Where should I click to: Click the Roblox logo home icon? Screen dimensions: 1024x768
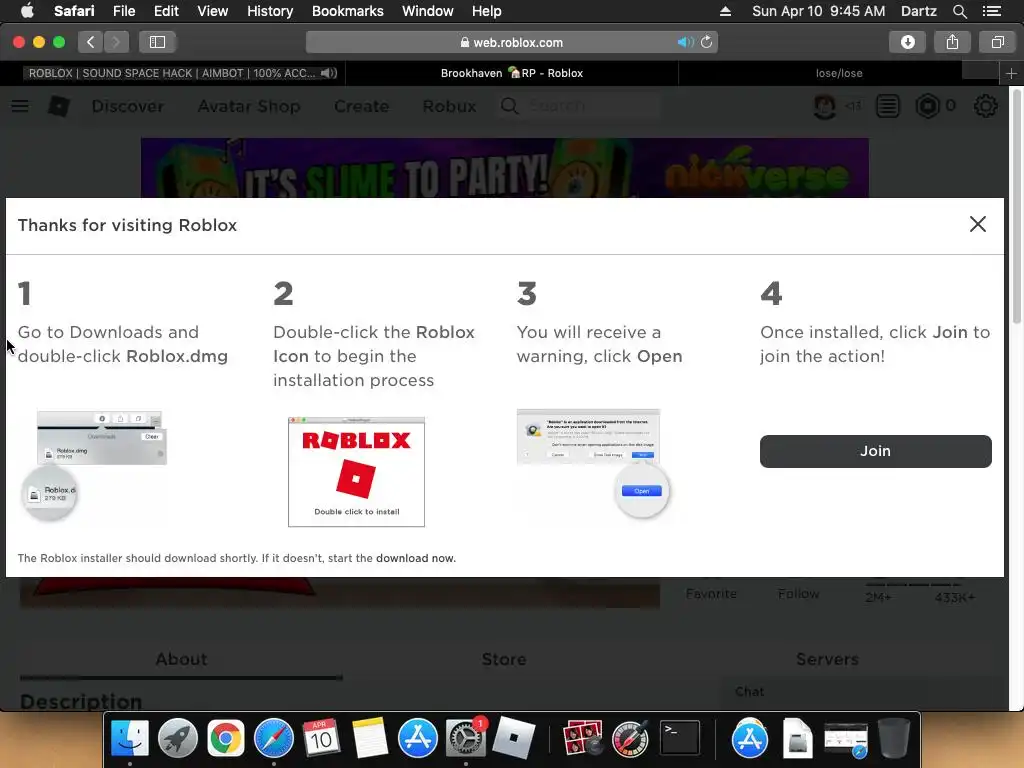[59, 106]
